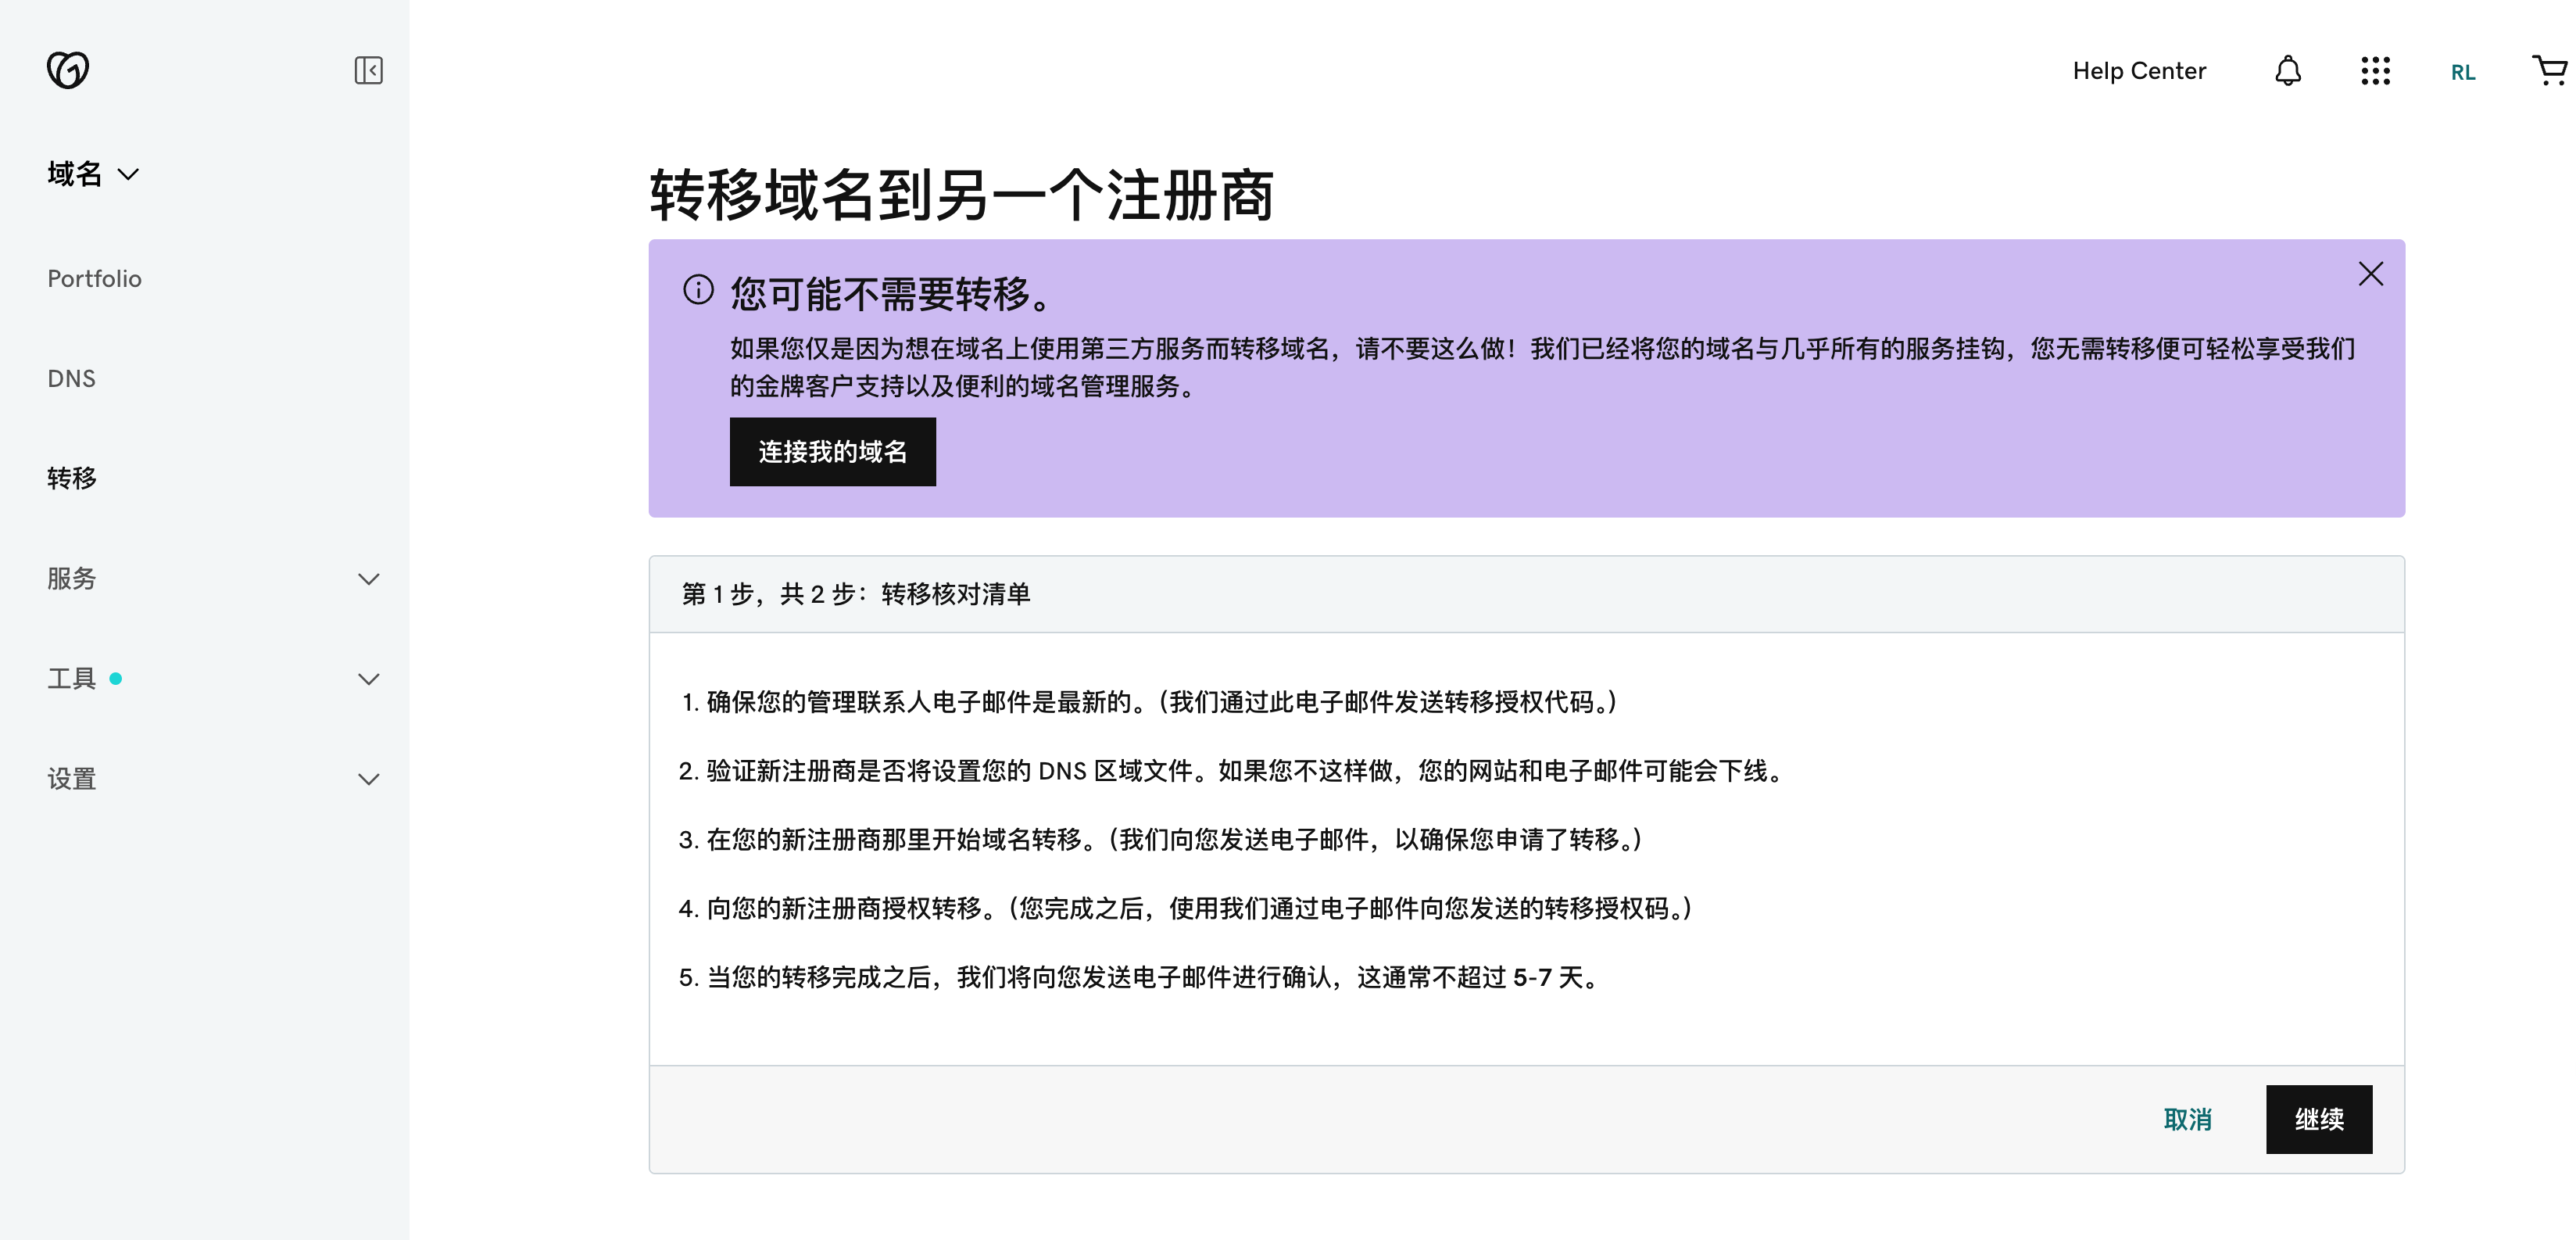Open the shopping cart

pos(2550,70)
